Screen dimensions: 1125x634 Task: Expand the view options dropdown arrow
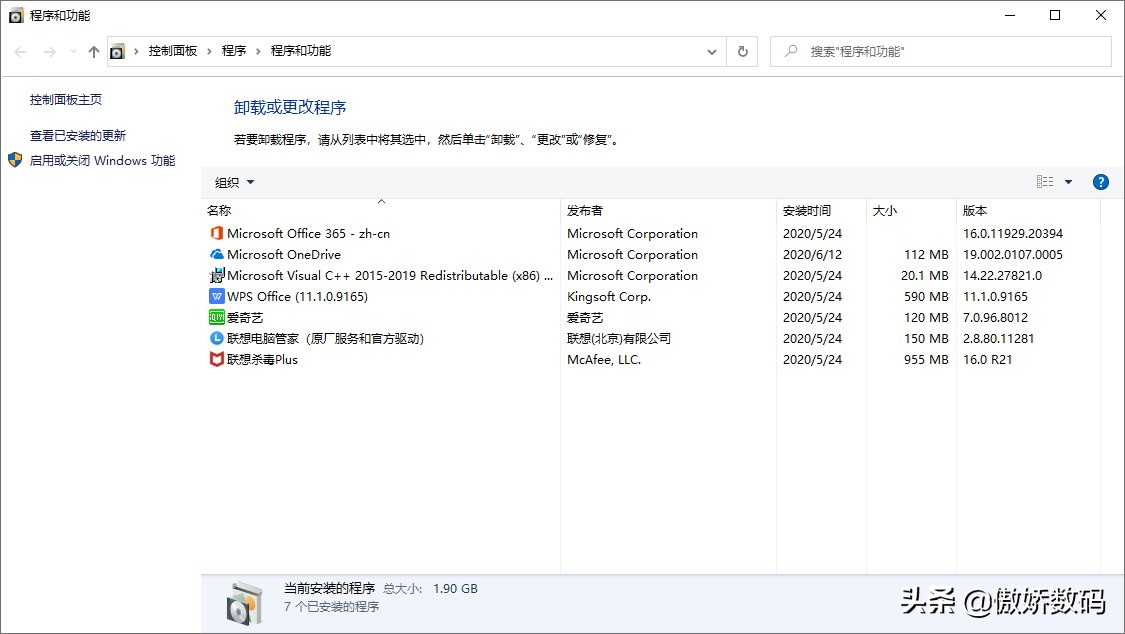(x=1068, y=182)
